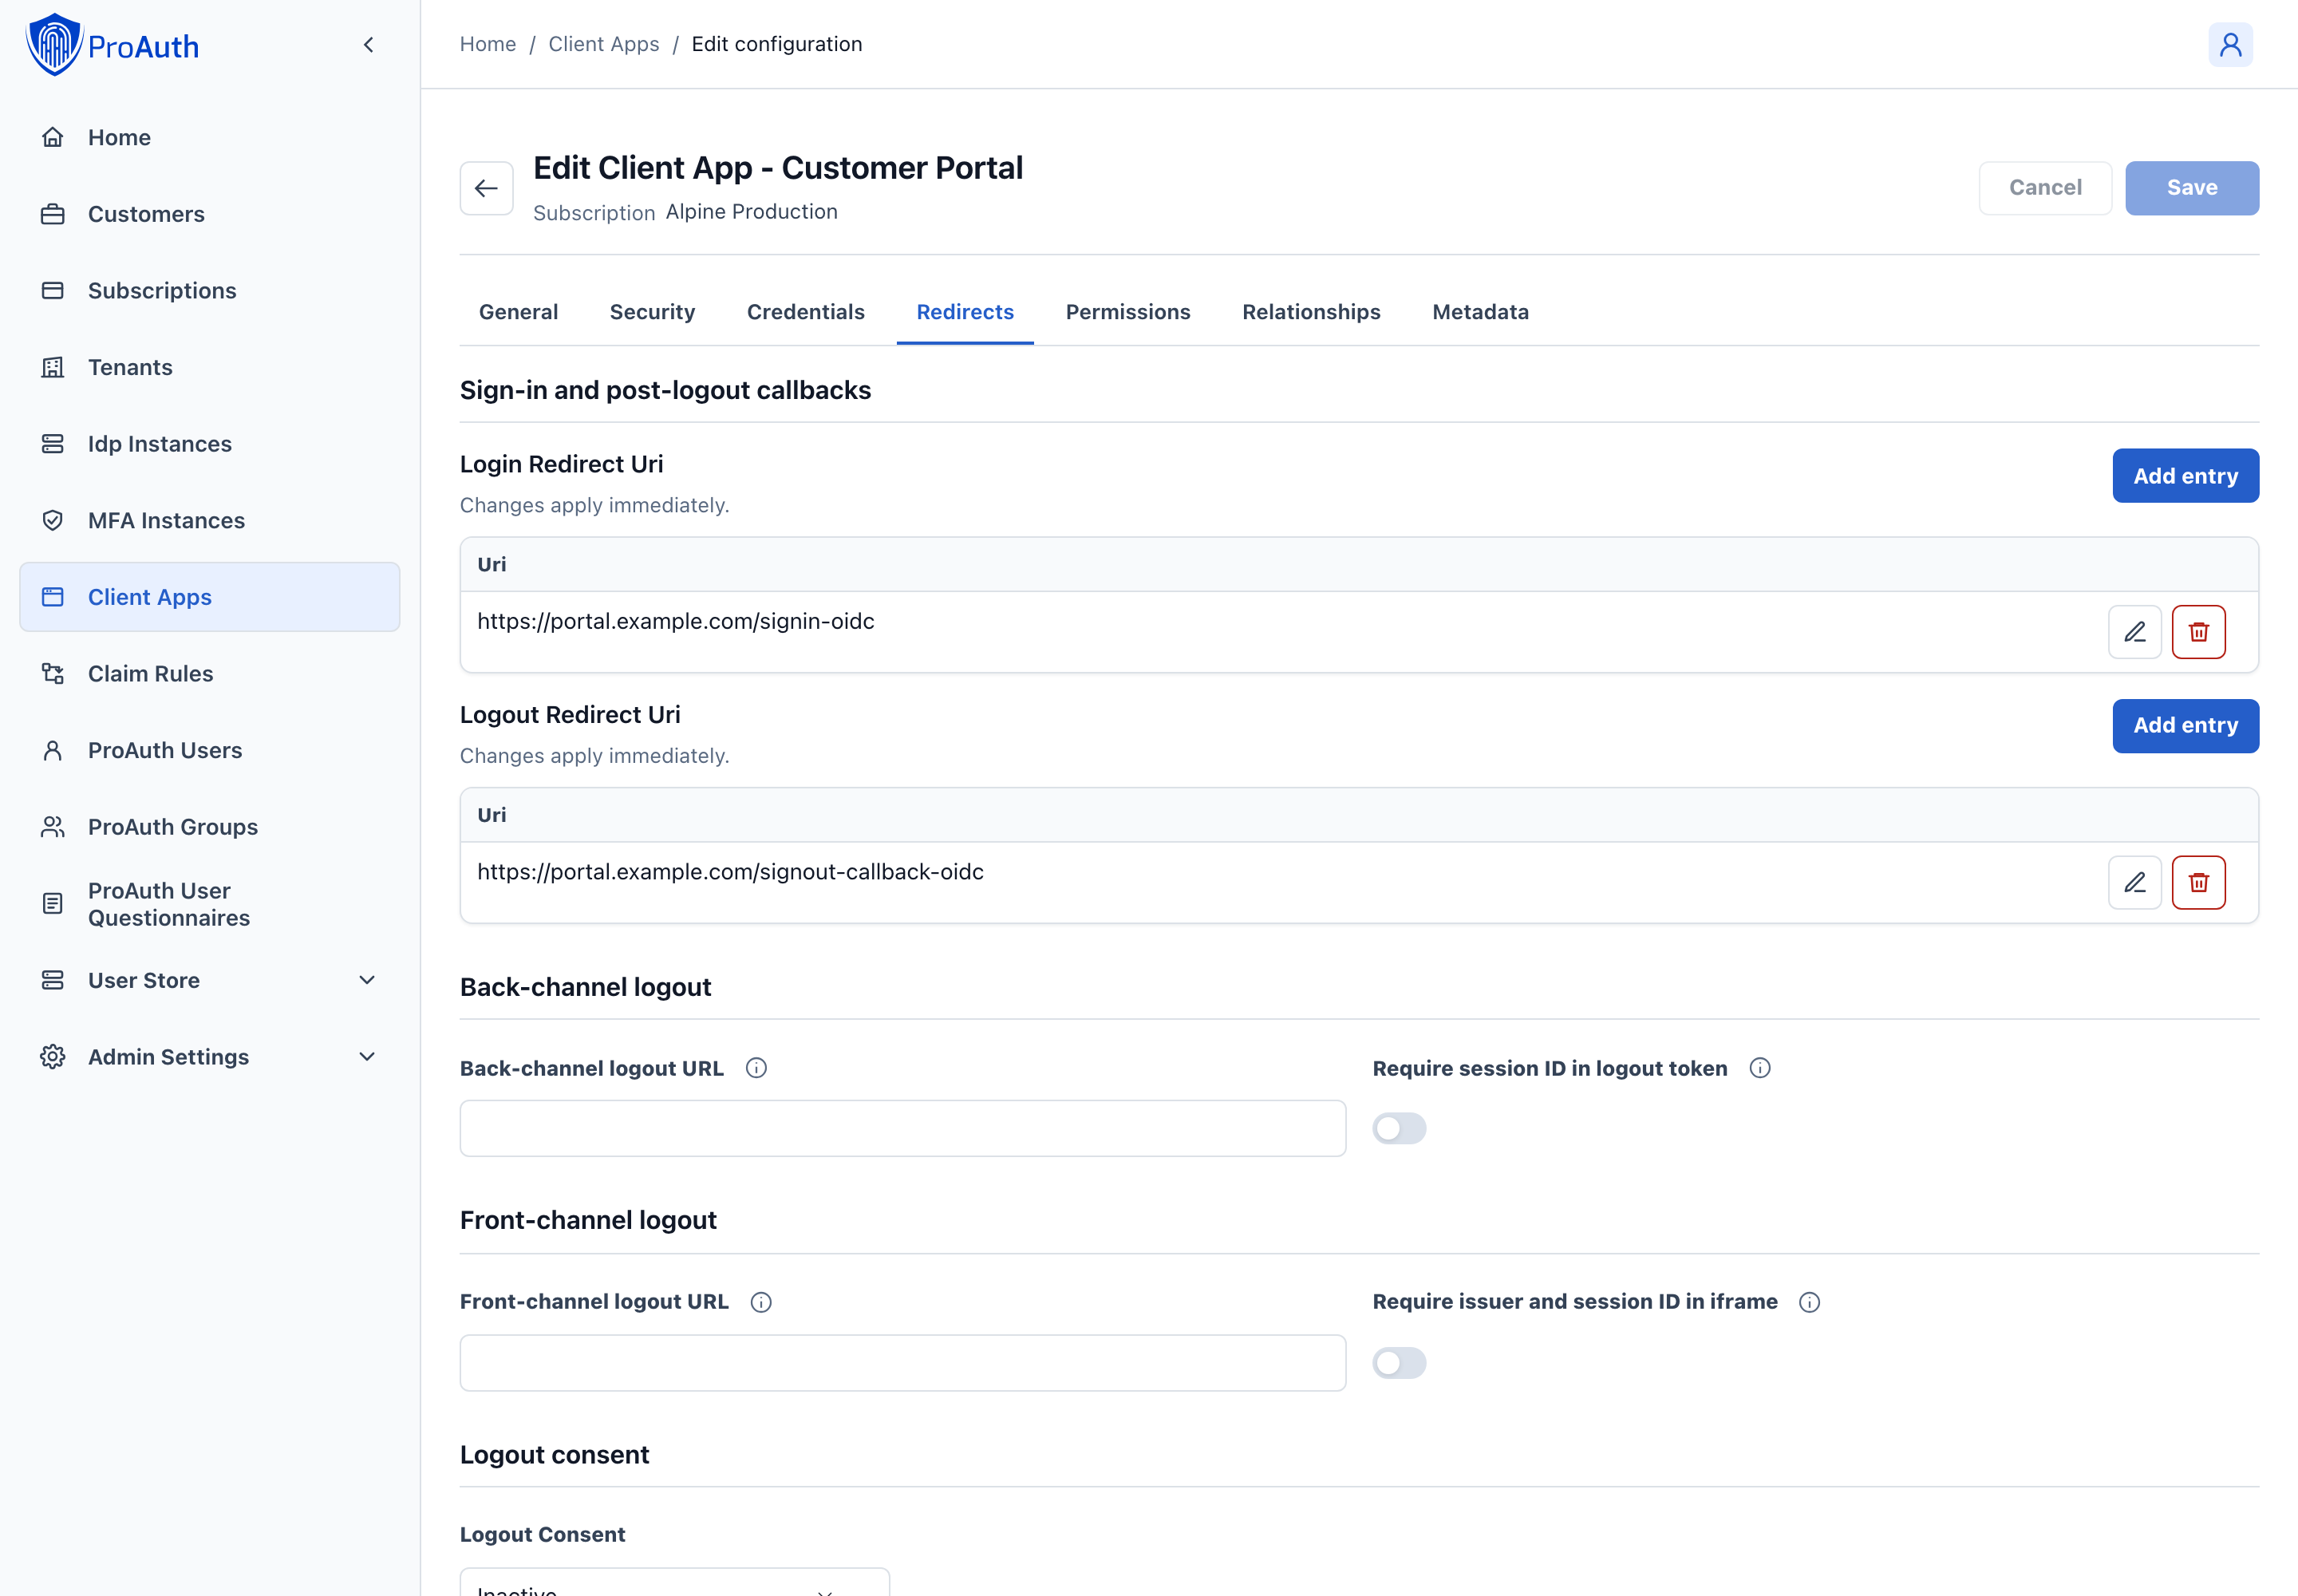
Task: Switch to the Permissions tab
Action: [x=1127, y=312]
